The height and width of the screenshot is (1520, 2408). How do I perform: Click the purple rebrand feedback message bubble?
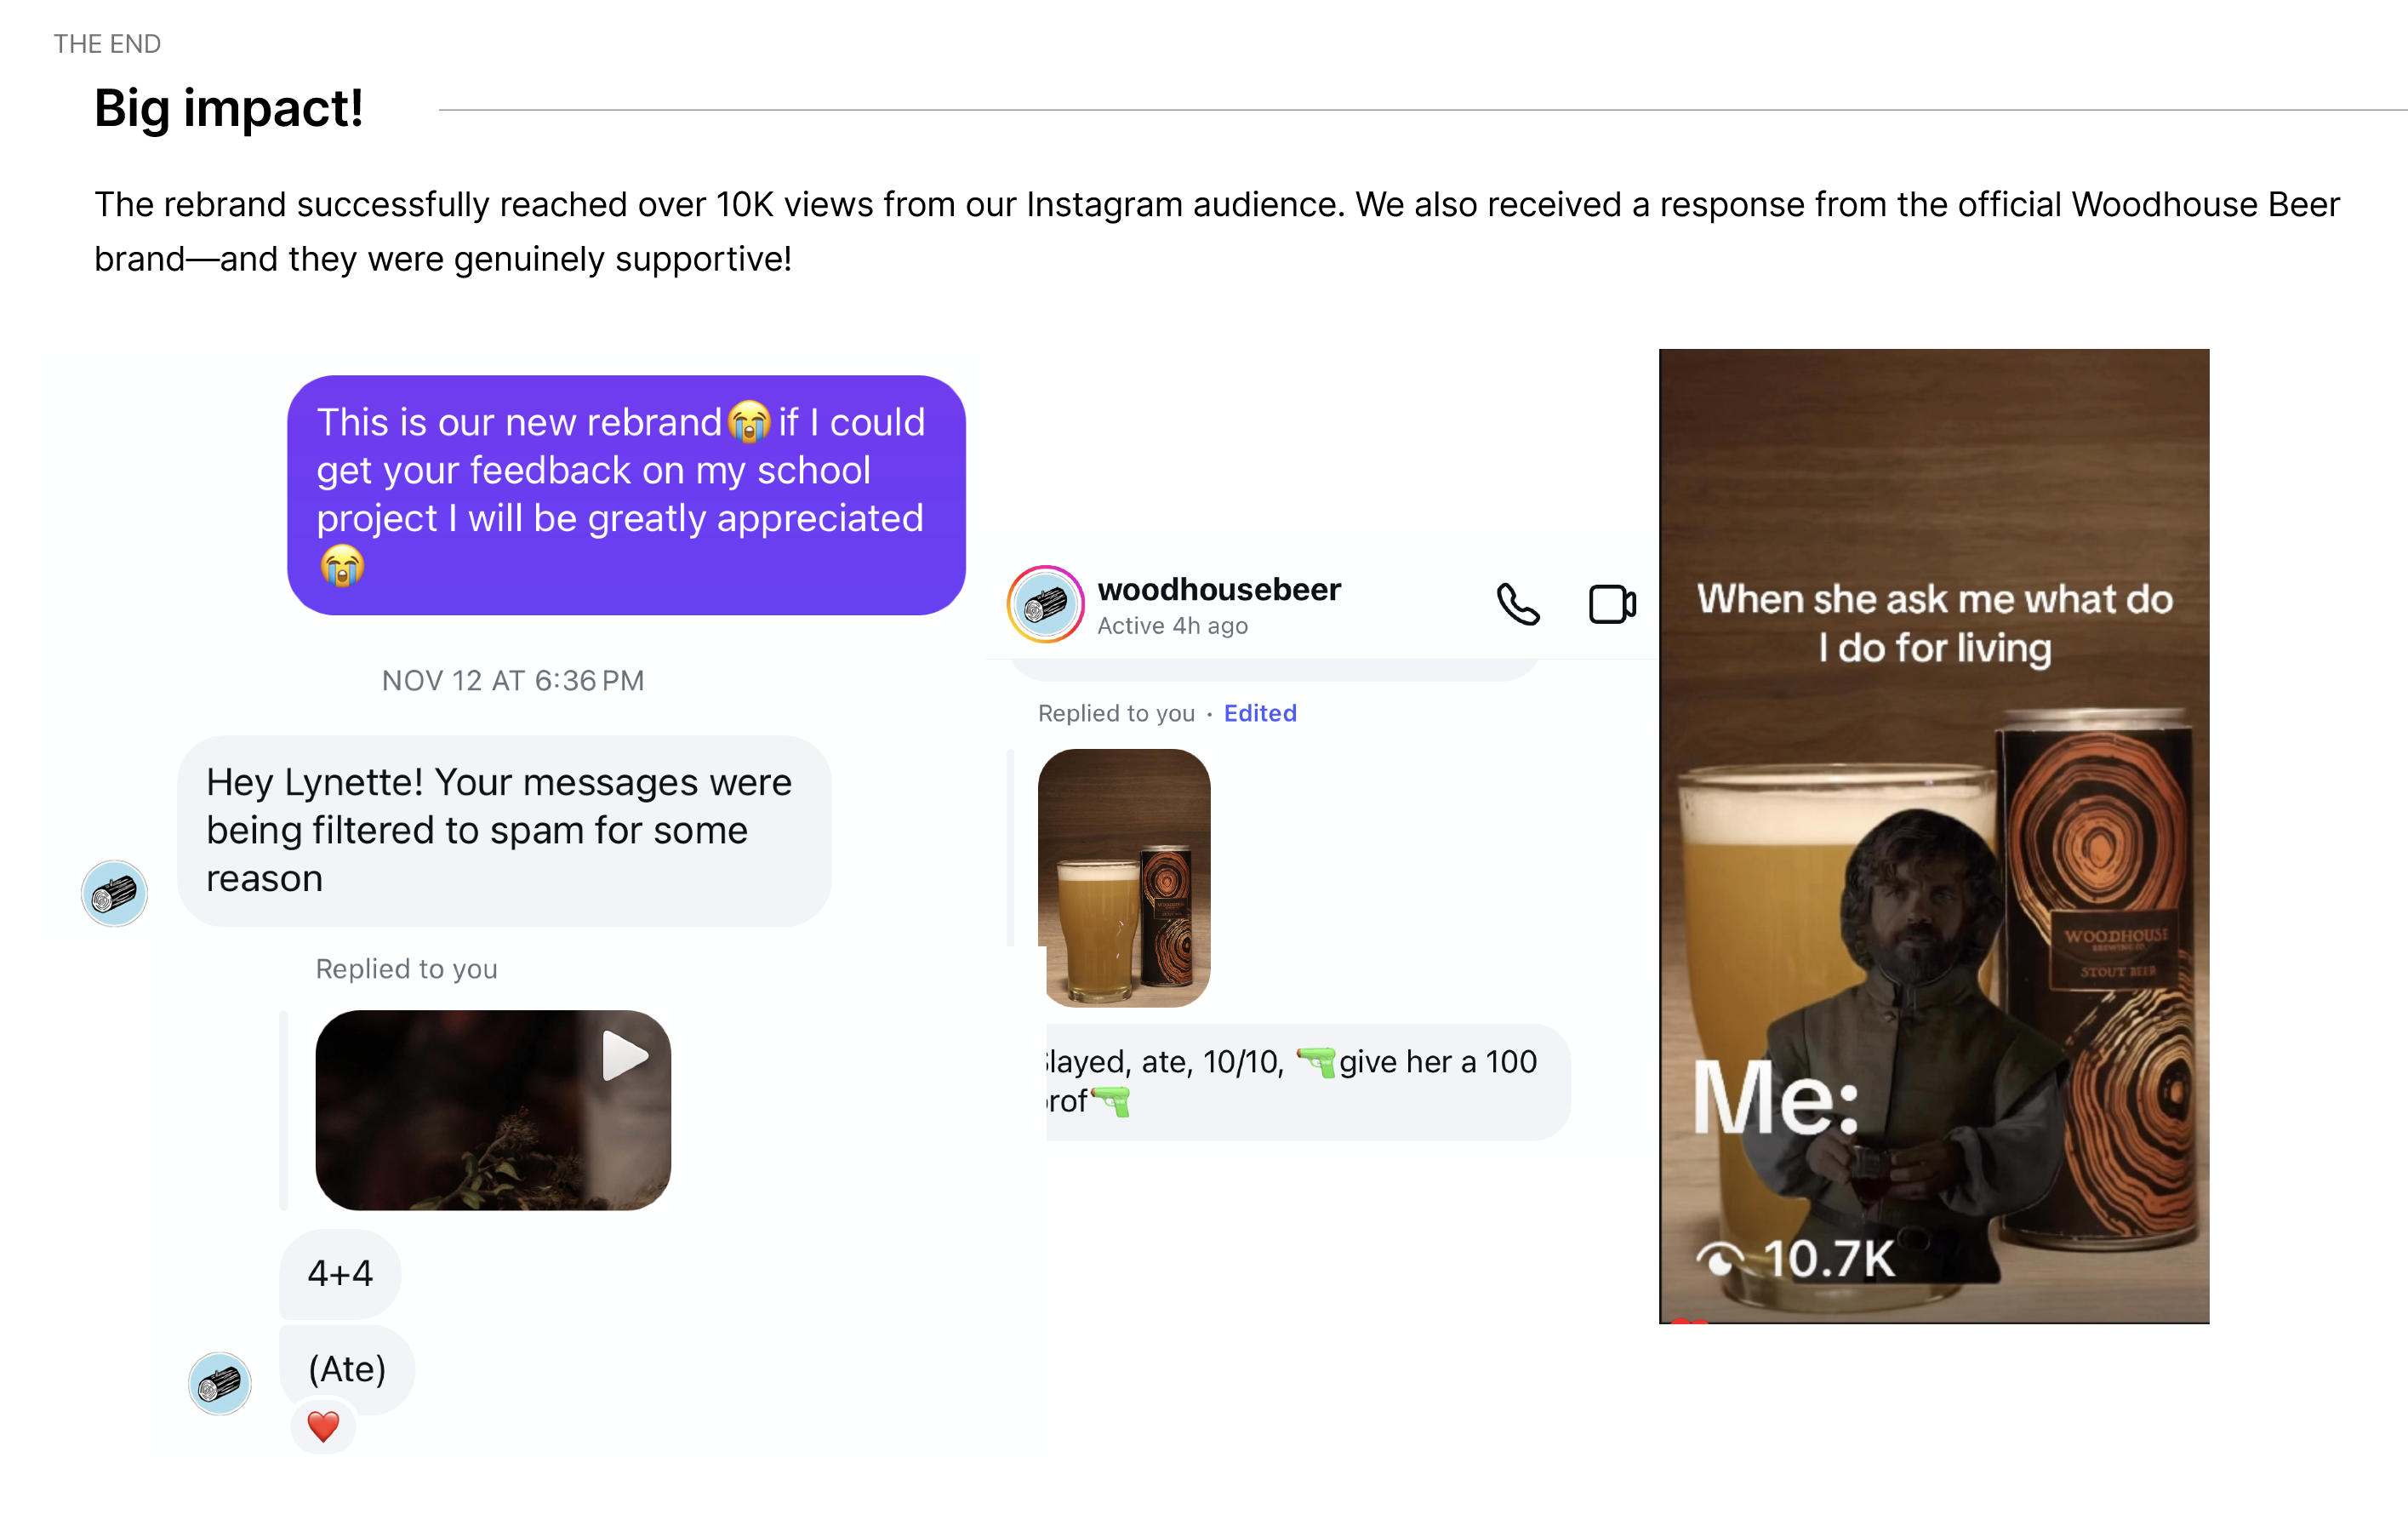point(626,495)
